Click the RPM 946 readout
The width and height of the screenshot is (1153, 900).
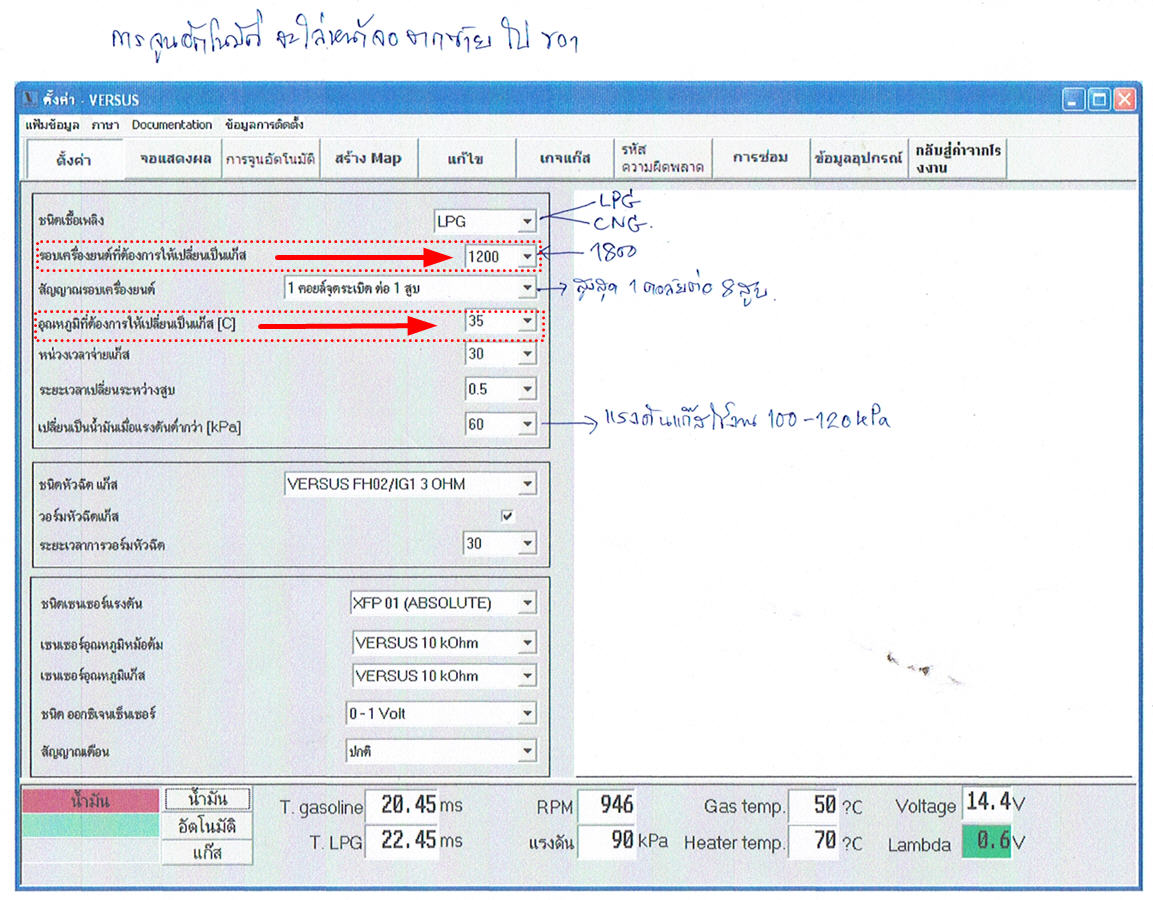[607, 805]
